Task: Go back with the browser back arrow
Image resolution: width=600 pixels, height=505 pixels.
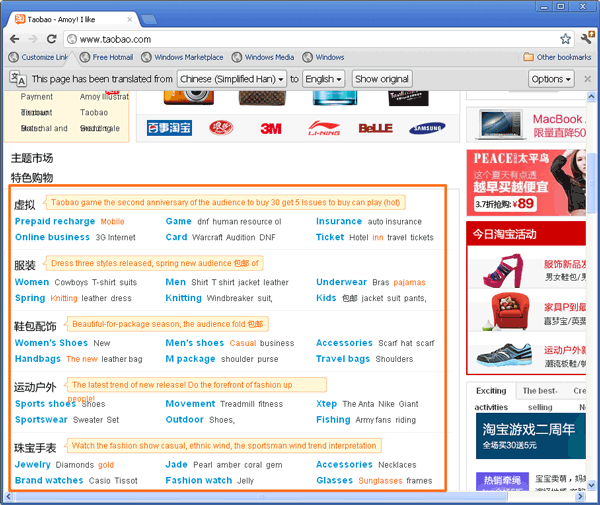Action: pyautogui.click(x=15, y=39)
